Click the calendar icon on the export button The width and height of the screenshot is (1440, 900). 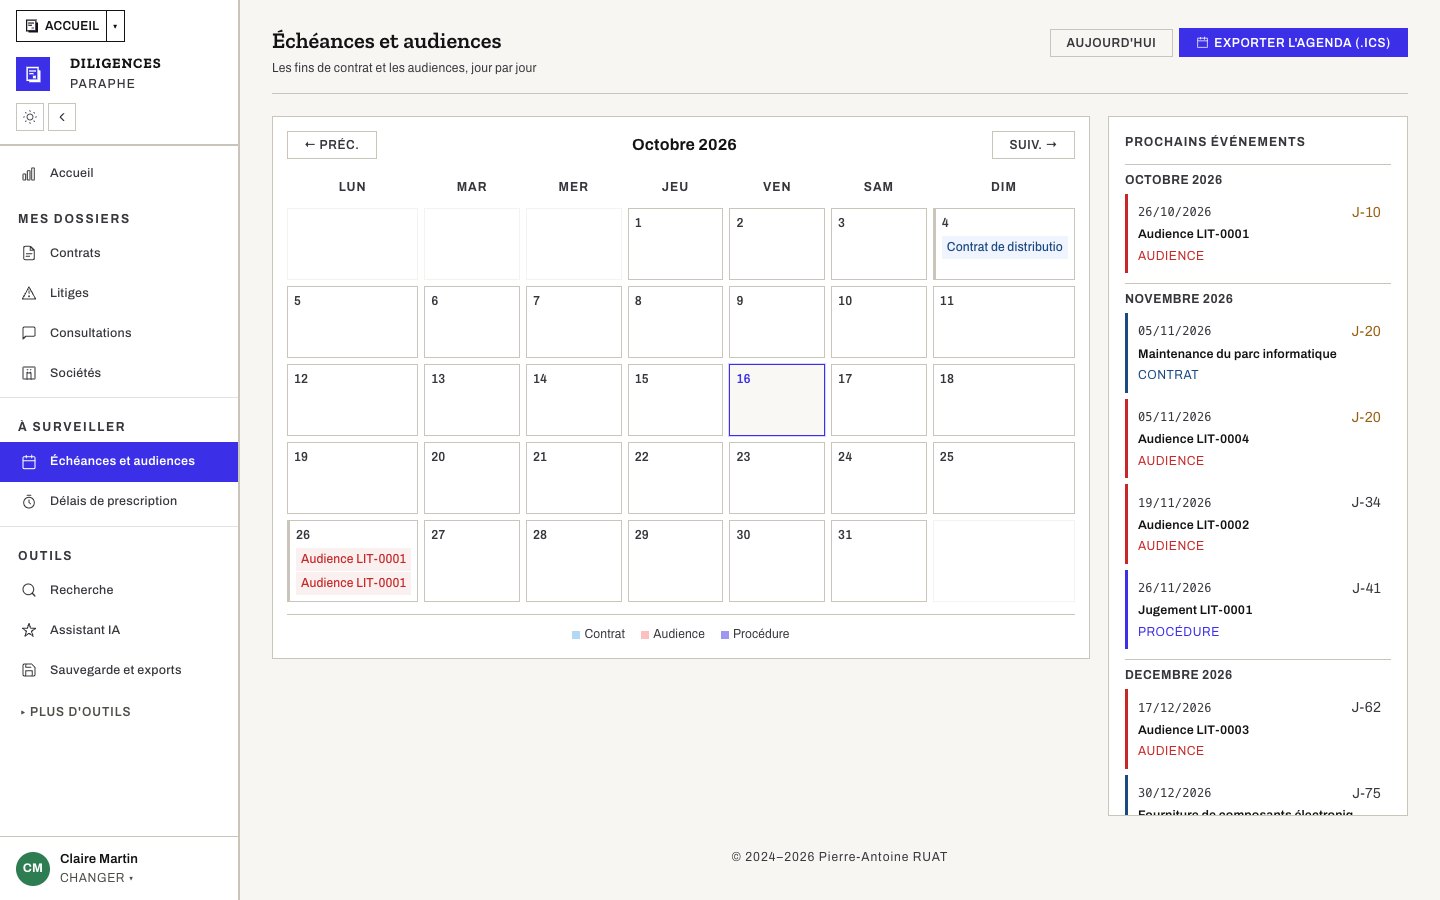(x=1203, y=43)
